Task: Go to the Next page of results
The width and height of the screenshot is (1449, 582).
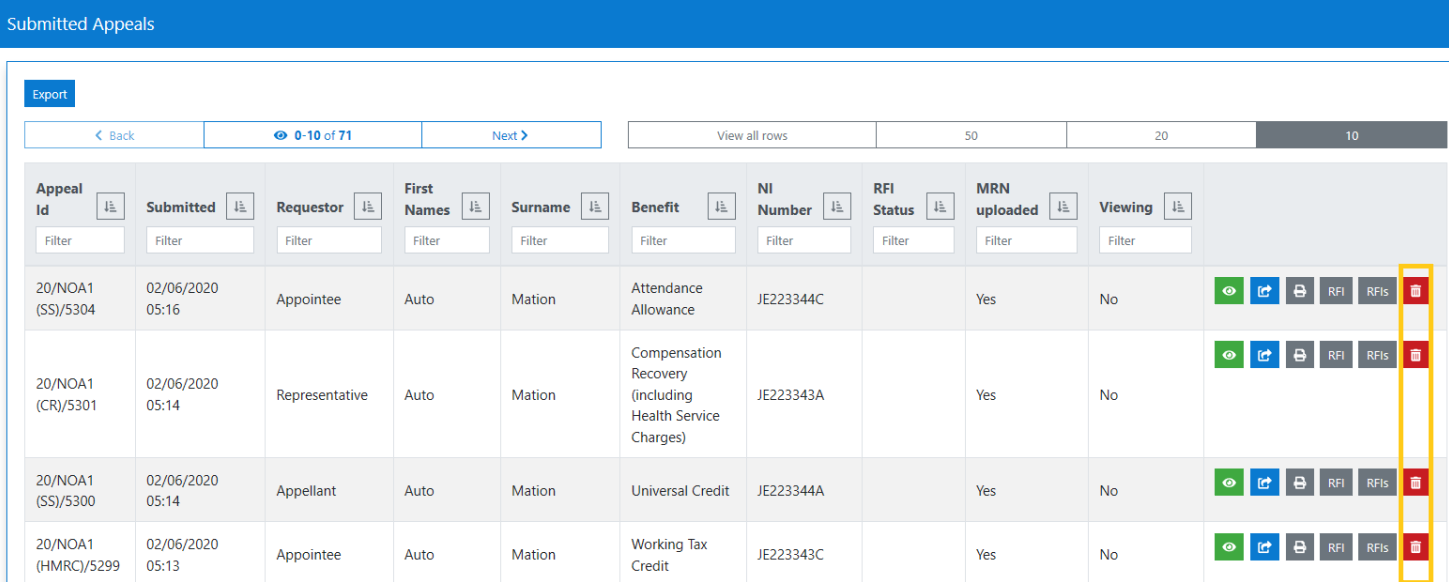Action: pyautogui.click(x=511, y=135)
